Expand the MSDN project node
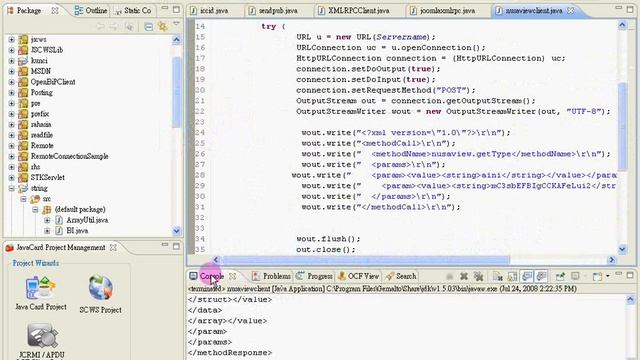640x360 pixels. click(x=11, y=71)
